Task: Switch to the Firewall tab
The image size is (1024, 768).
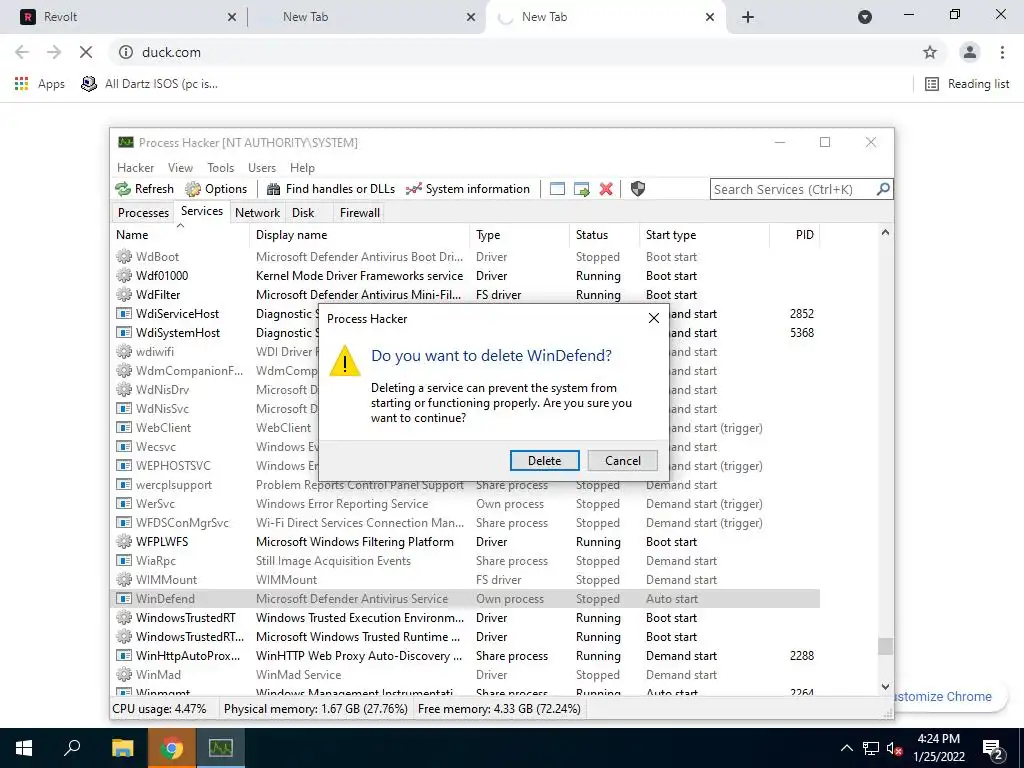Action: 359,213
